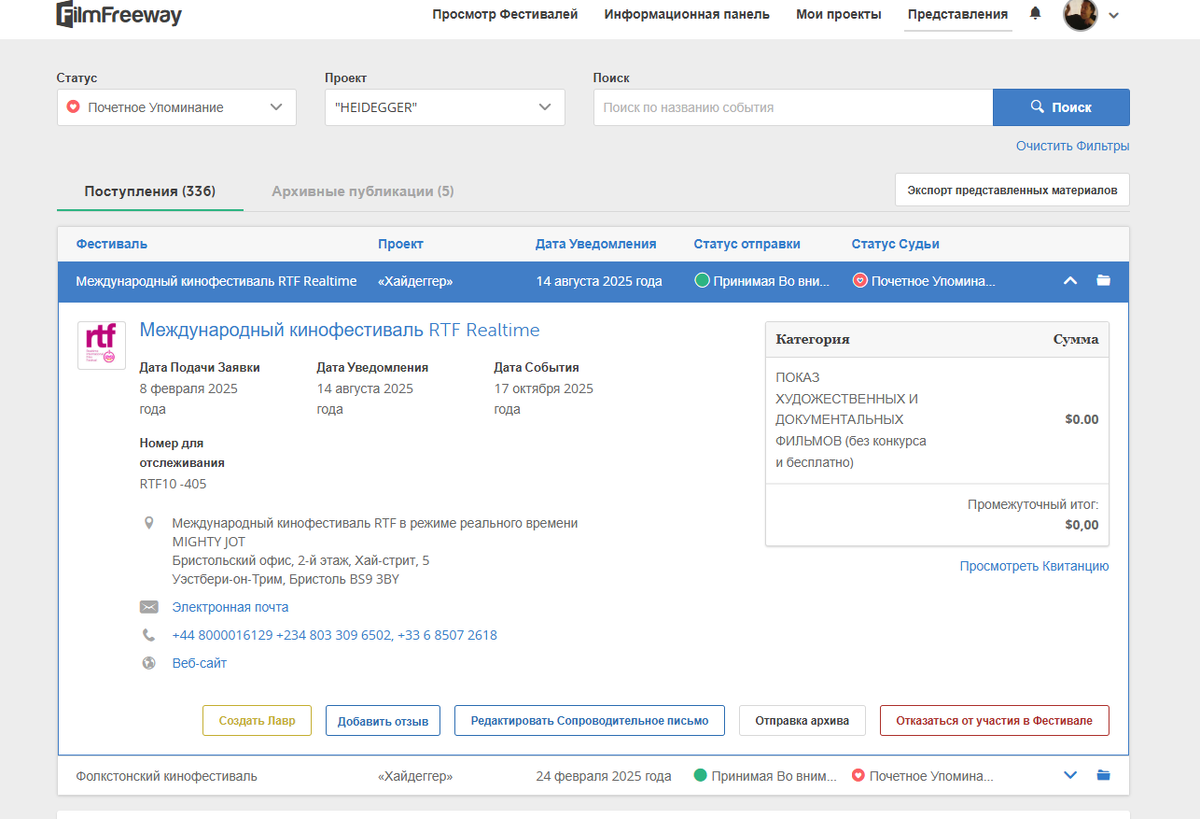Image resolution: width=1200 pixels, height=819 pixels.
Task: Click Добавить отзыв button
Action: tap(383, 720)
